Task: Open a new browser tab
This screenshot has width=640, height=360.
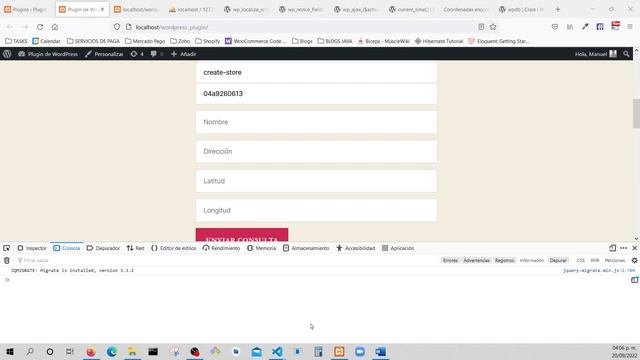Action: tap(558, 9)
